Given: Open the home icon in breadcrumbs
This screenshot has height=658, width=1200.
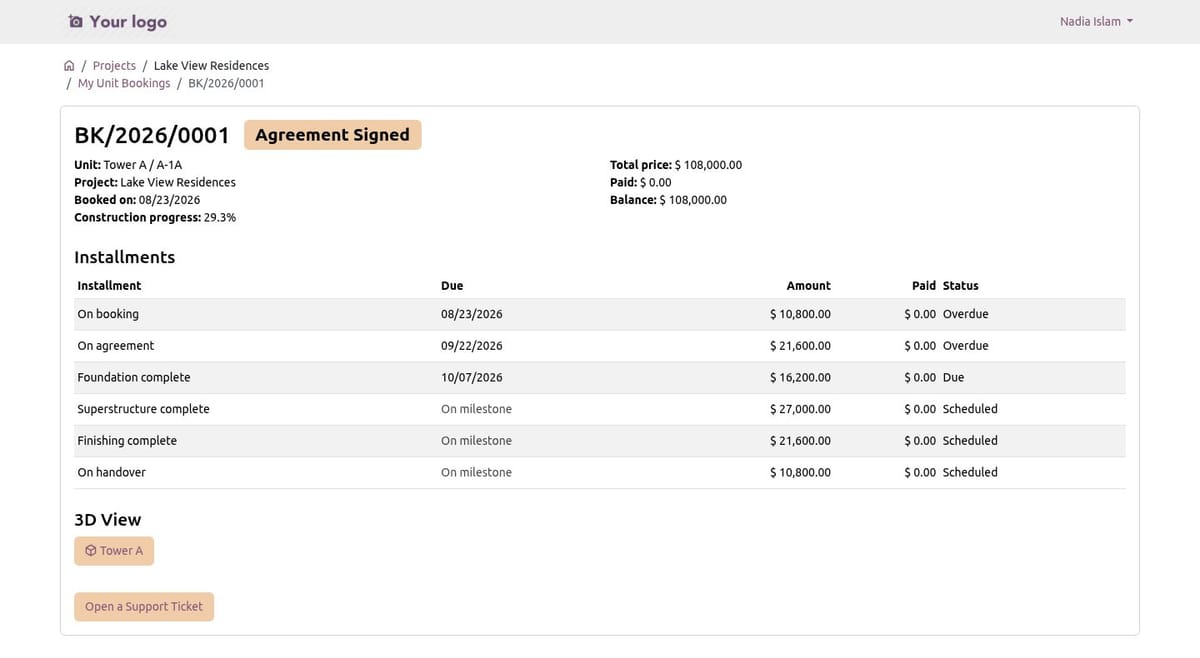Looking at the screenshot, I should point(69,66).
